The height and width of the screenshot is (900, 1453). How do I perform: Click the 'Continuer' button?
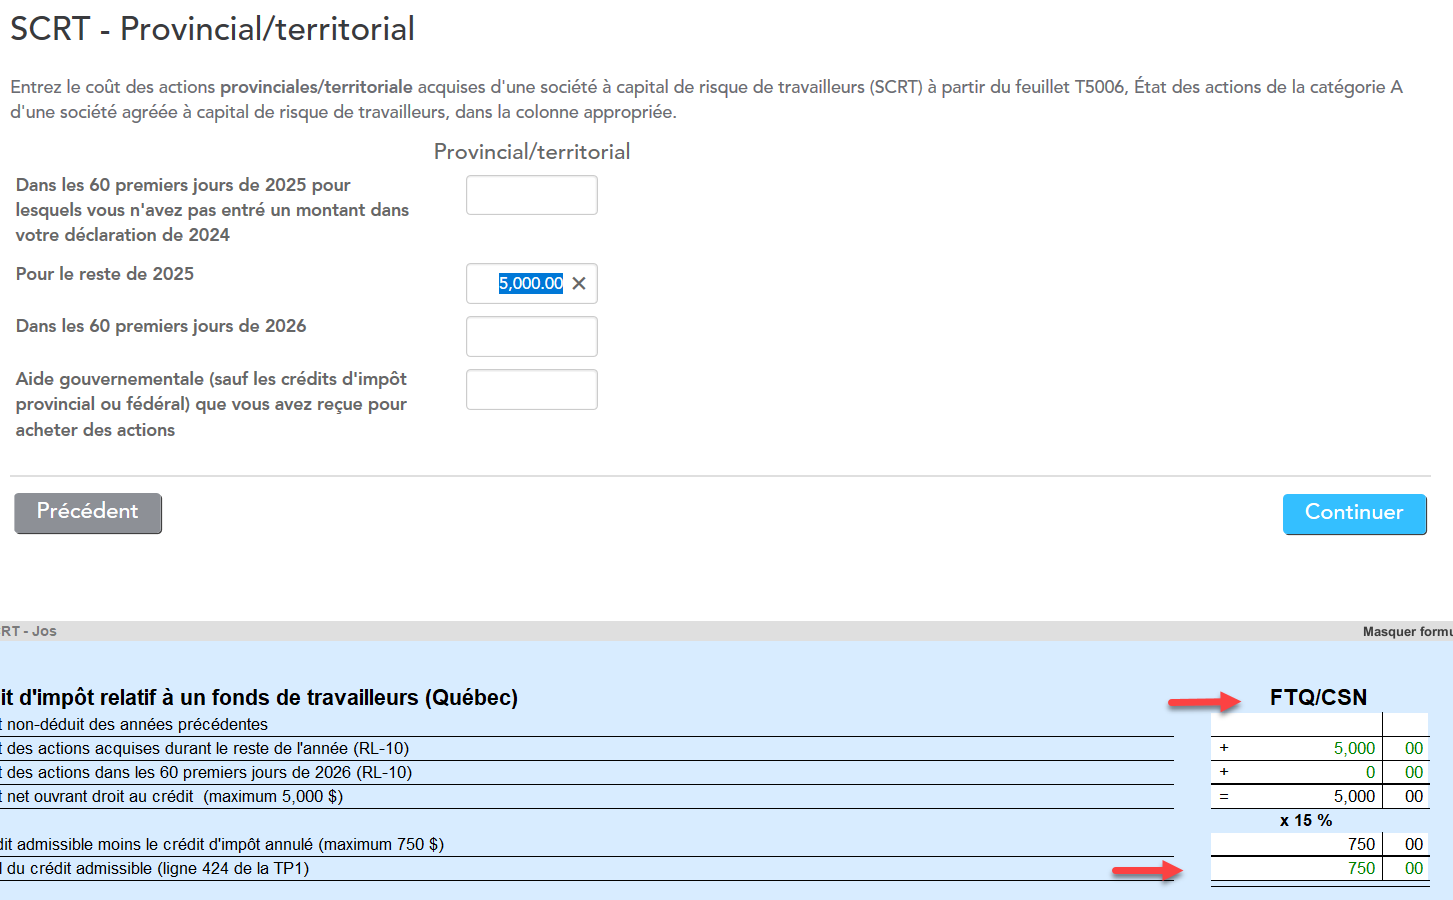point(1354,513)
